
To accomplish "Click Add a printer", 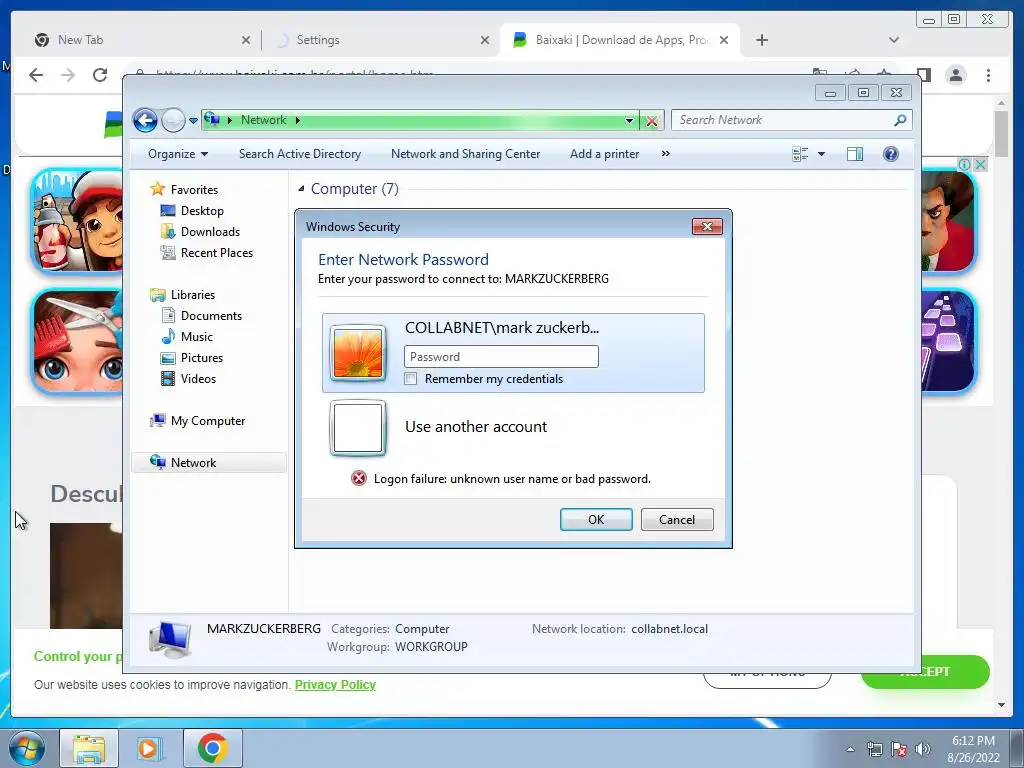I will click(x=604, y=154).
